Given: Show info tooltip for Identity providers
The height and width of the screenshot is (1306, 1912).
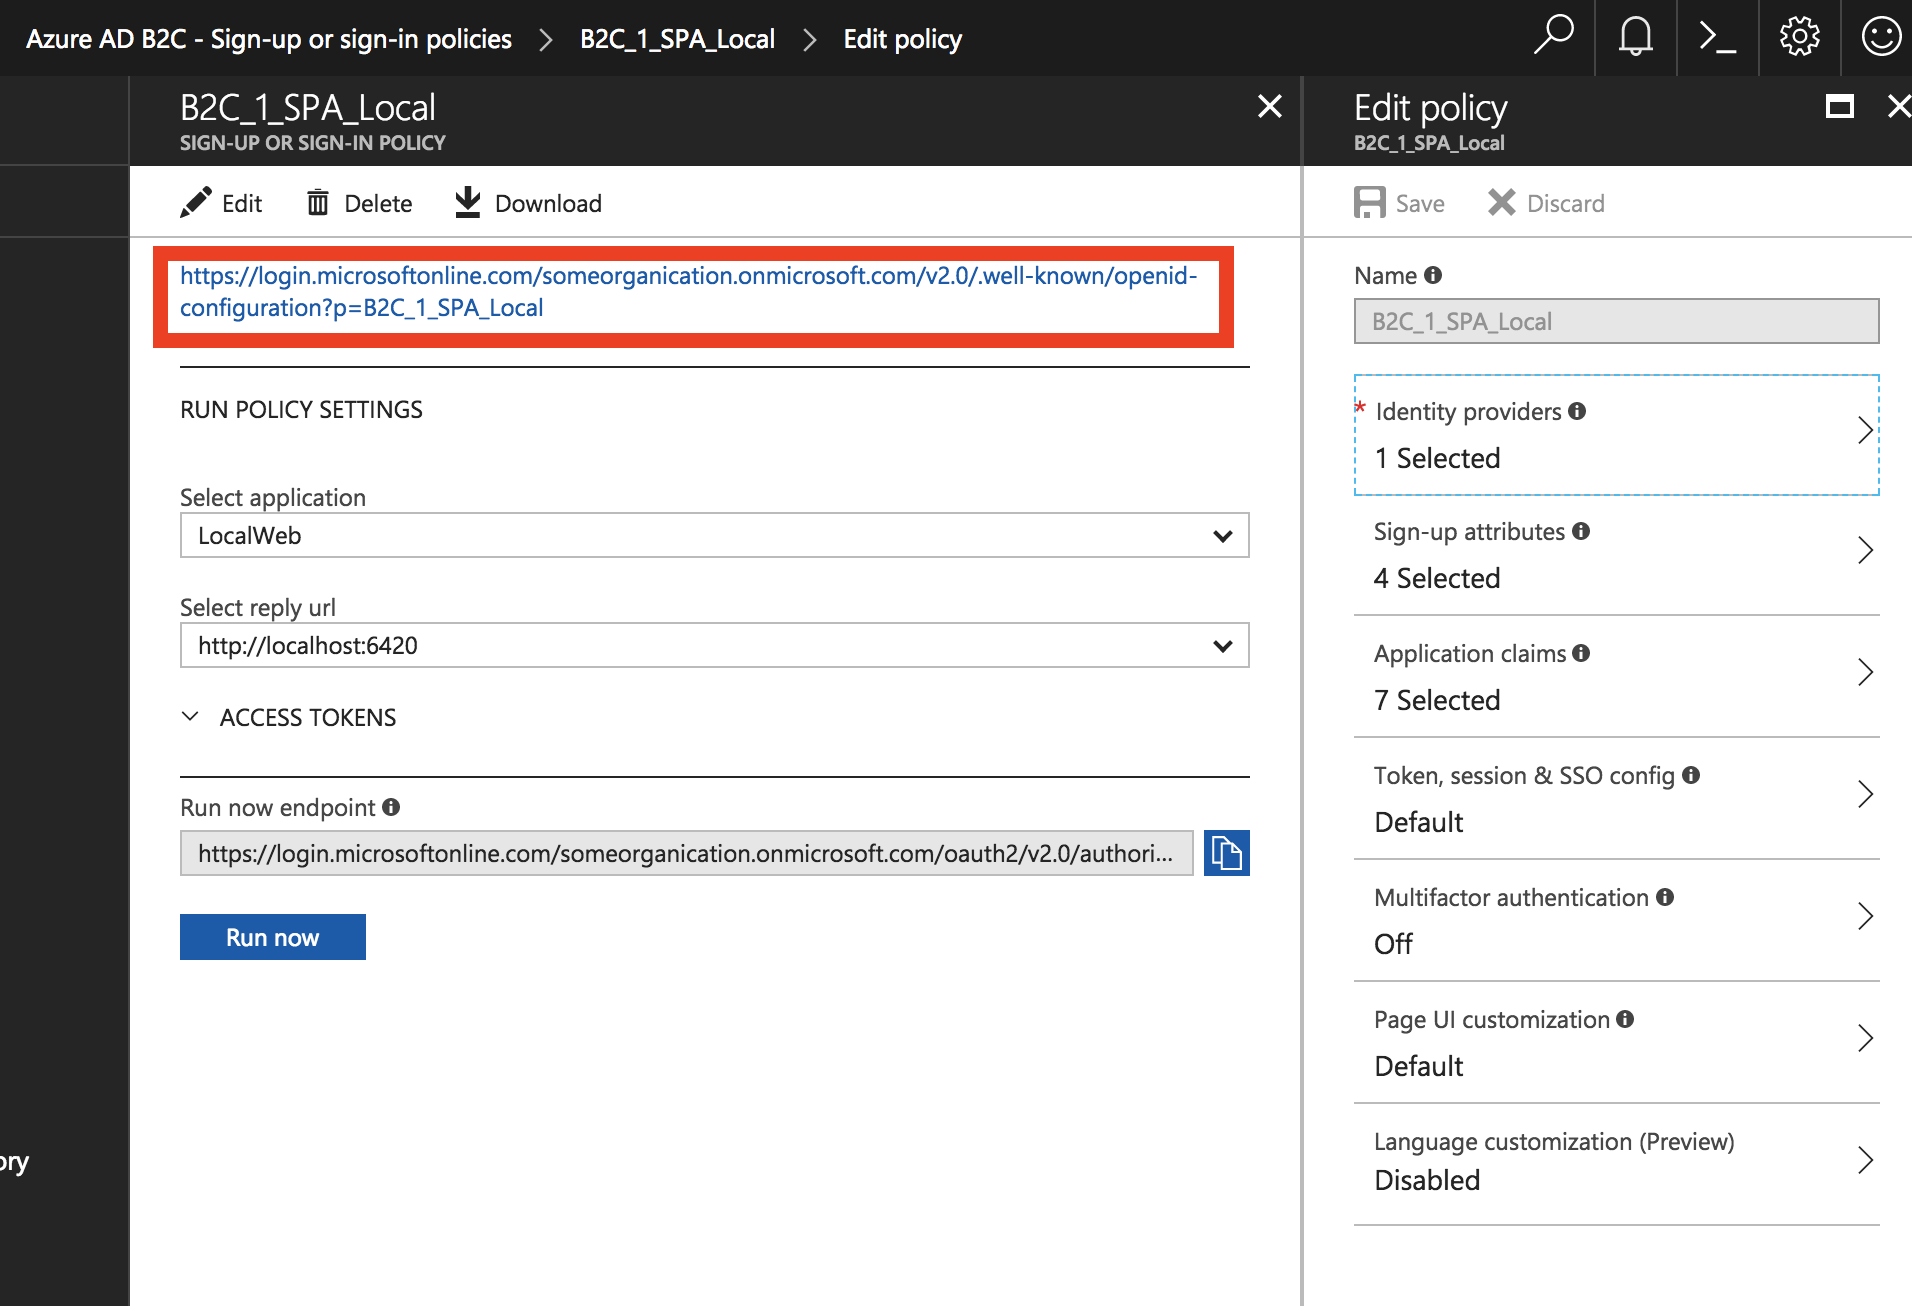Looking at the screenshot, I should (1577, 411).
